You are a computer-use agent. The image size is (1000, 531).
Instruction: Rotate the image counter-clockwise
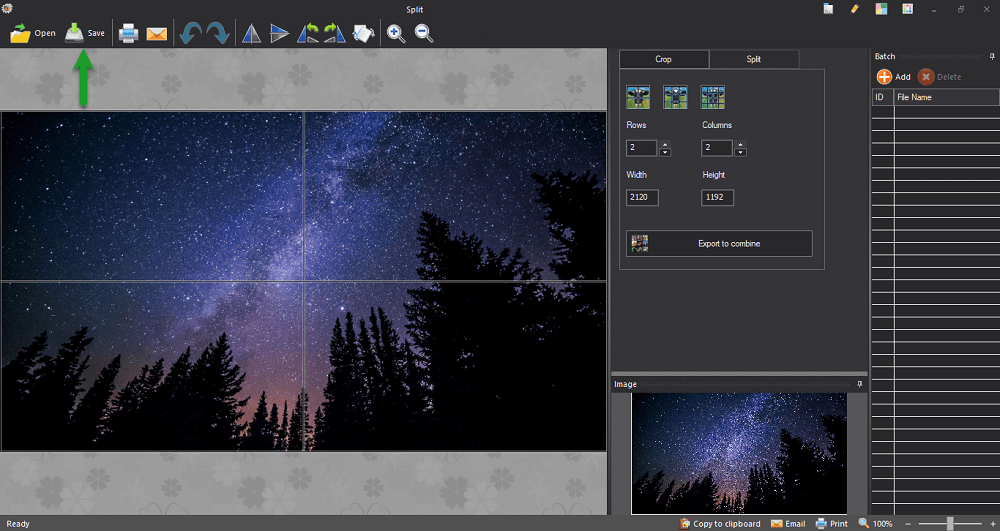pos(190,33)
